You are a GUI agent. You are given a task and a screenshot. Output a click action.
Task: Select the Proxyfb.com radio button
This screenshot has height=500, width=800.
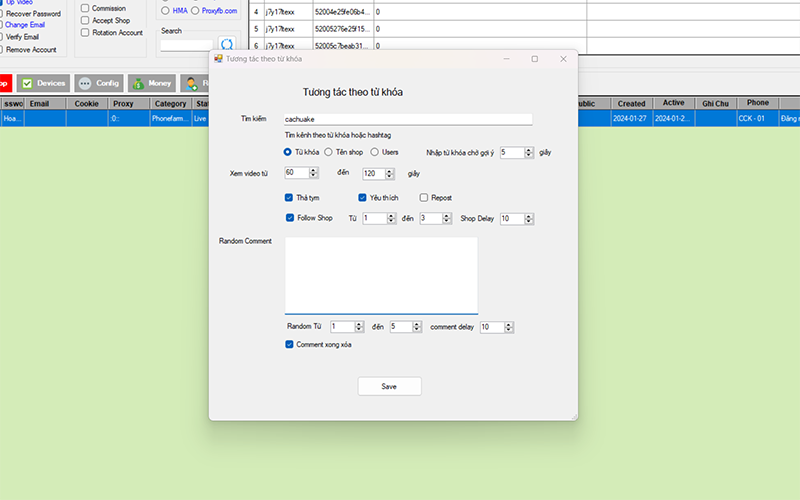click(x=195, y=10)
